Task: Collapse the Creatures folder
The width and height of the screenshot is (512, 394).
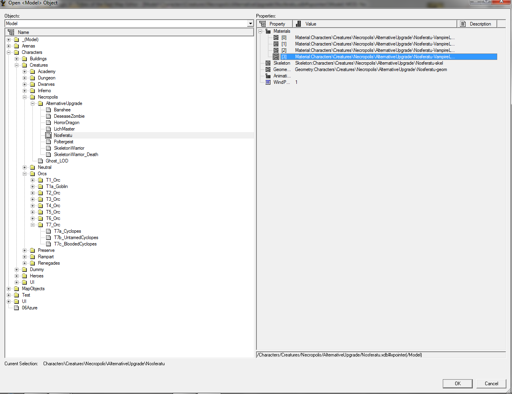Action: pos(17,65)
